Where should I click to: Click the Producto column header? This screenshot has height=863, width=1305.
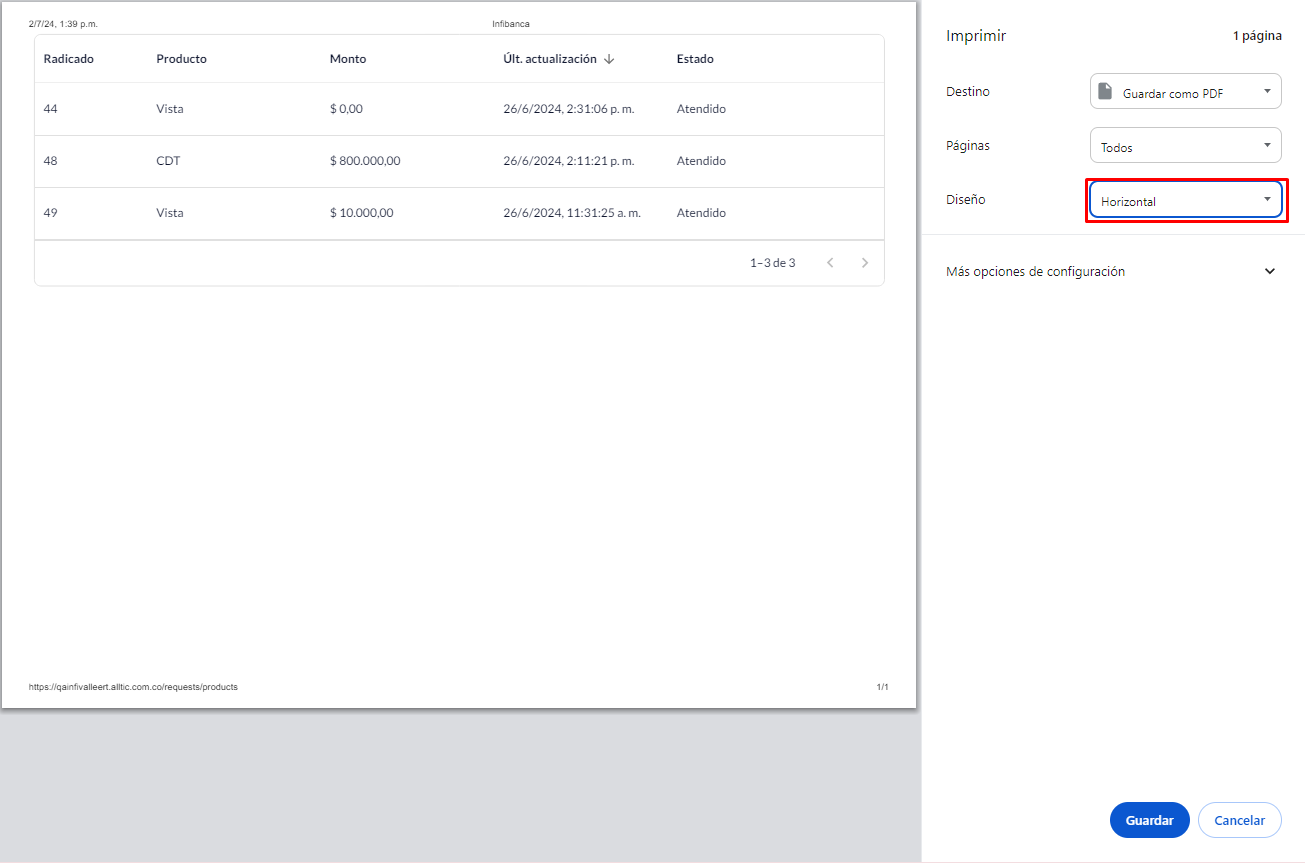(x=182, y=59)
